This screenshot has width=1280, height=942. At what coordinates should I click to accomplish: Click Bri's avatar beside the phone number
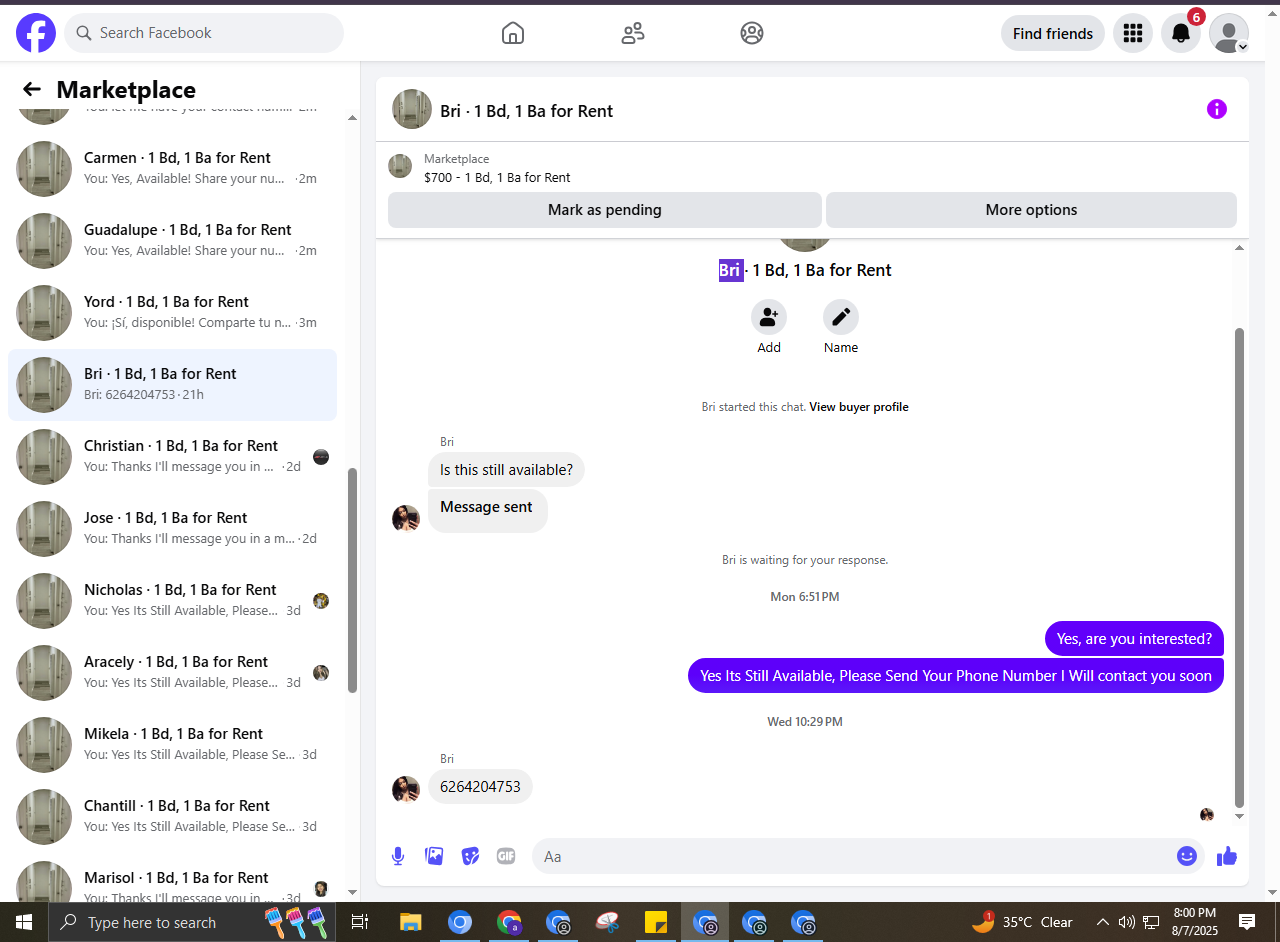[x=406, y=789]
